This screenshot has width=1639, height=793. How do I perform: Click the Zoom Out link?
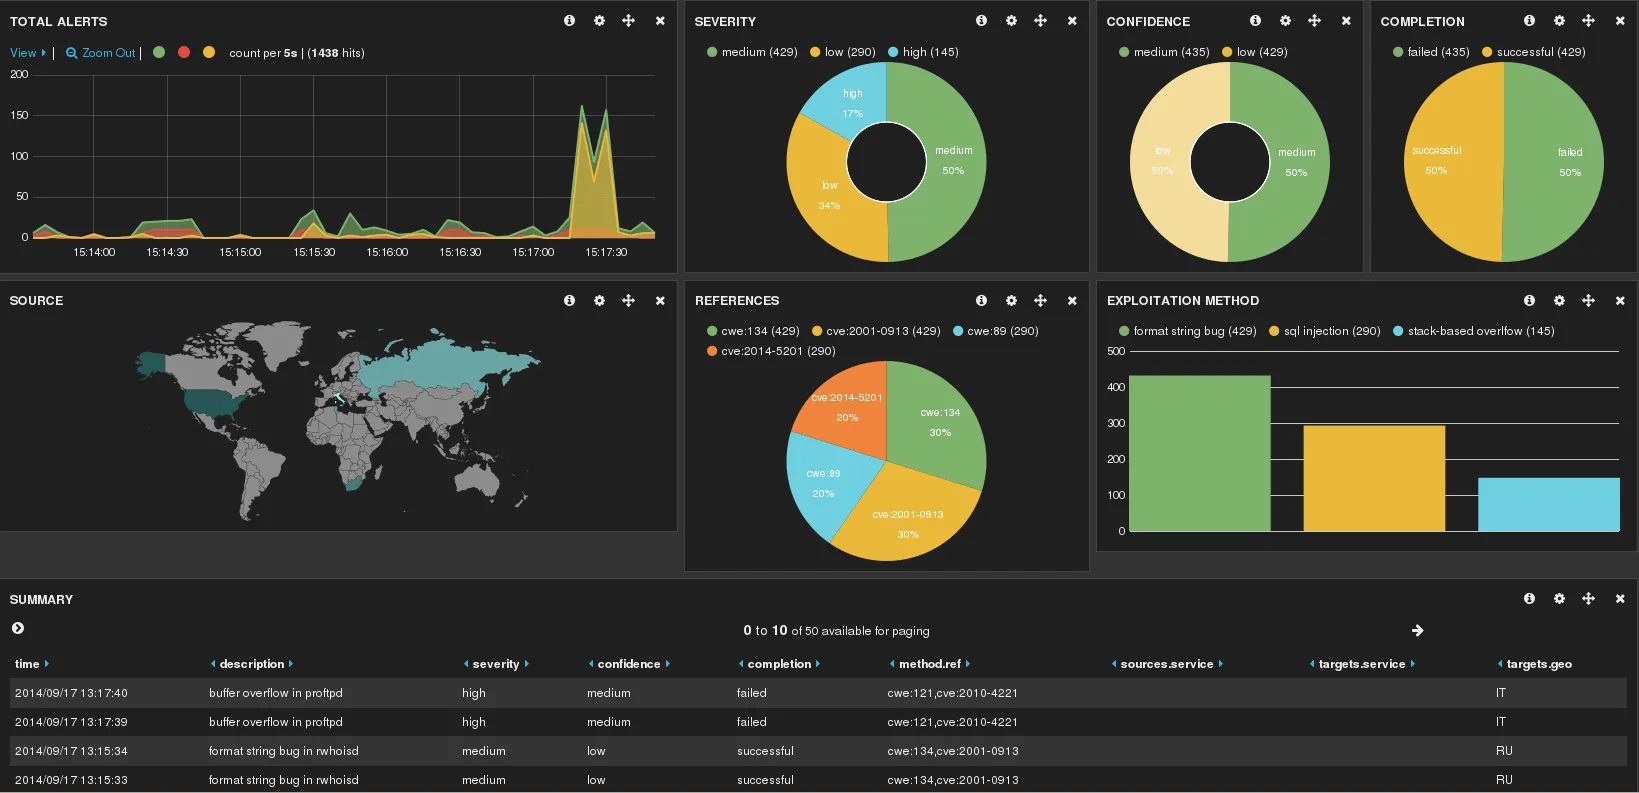[x=101, y=53]
